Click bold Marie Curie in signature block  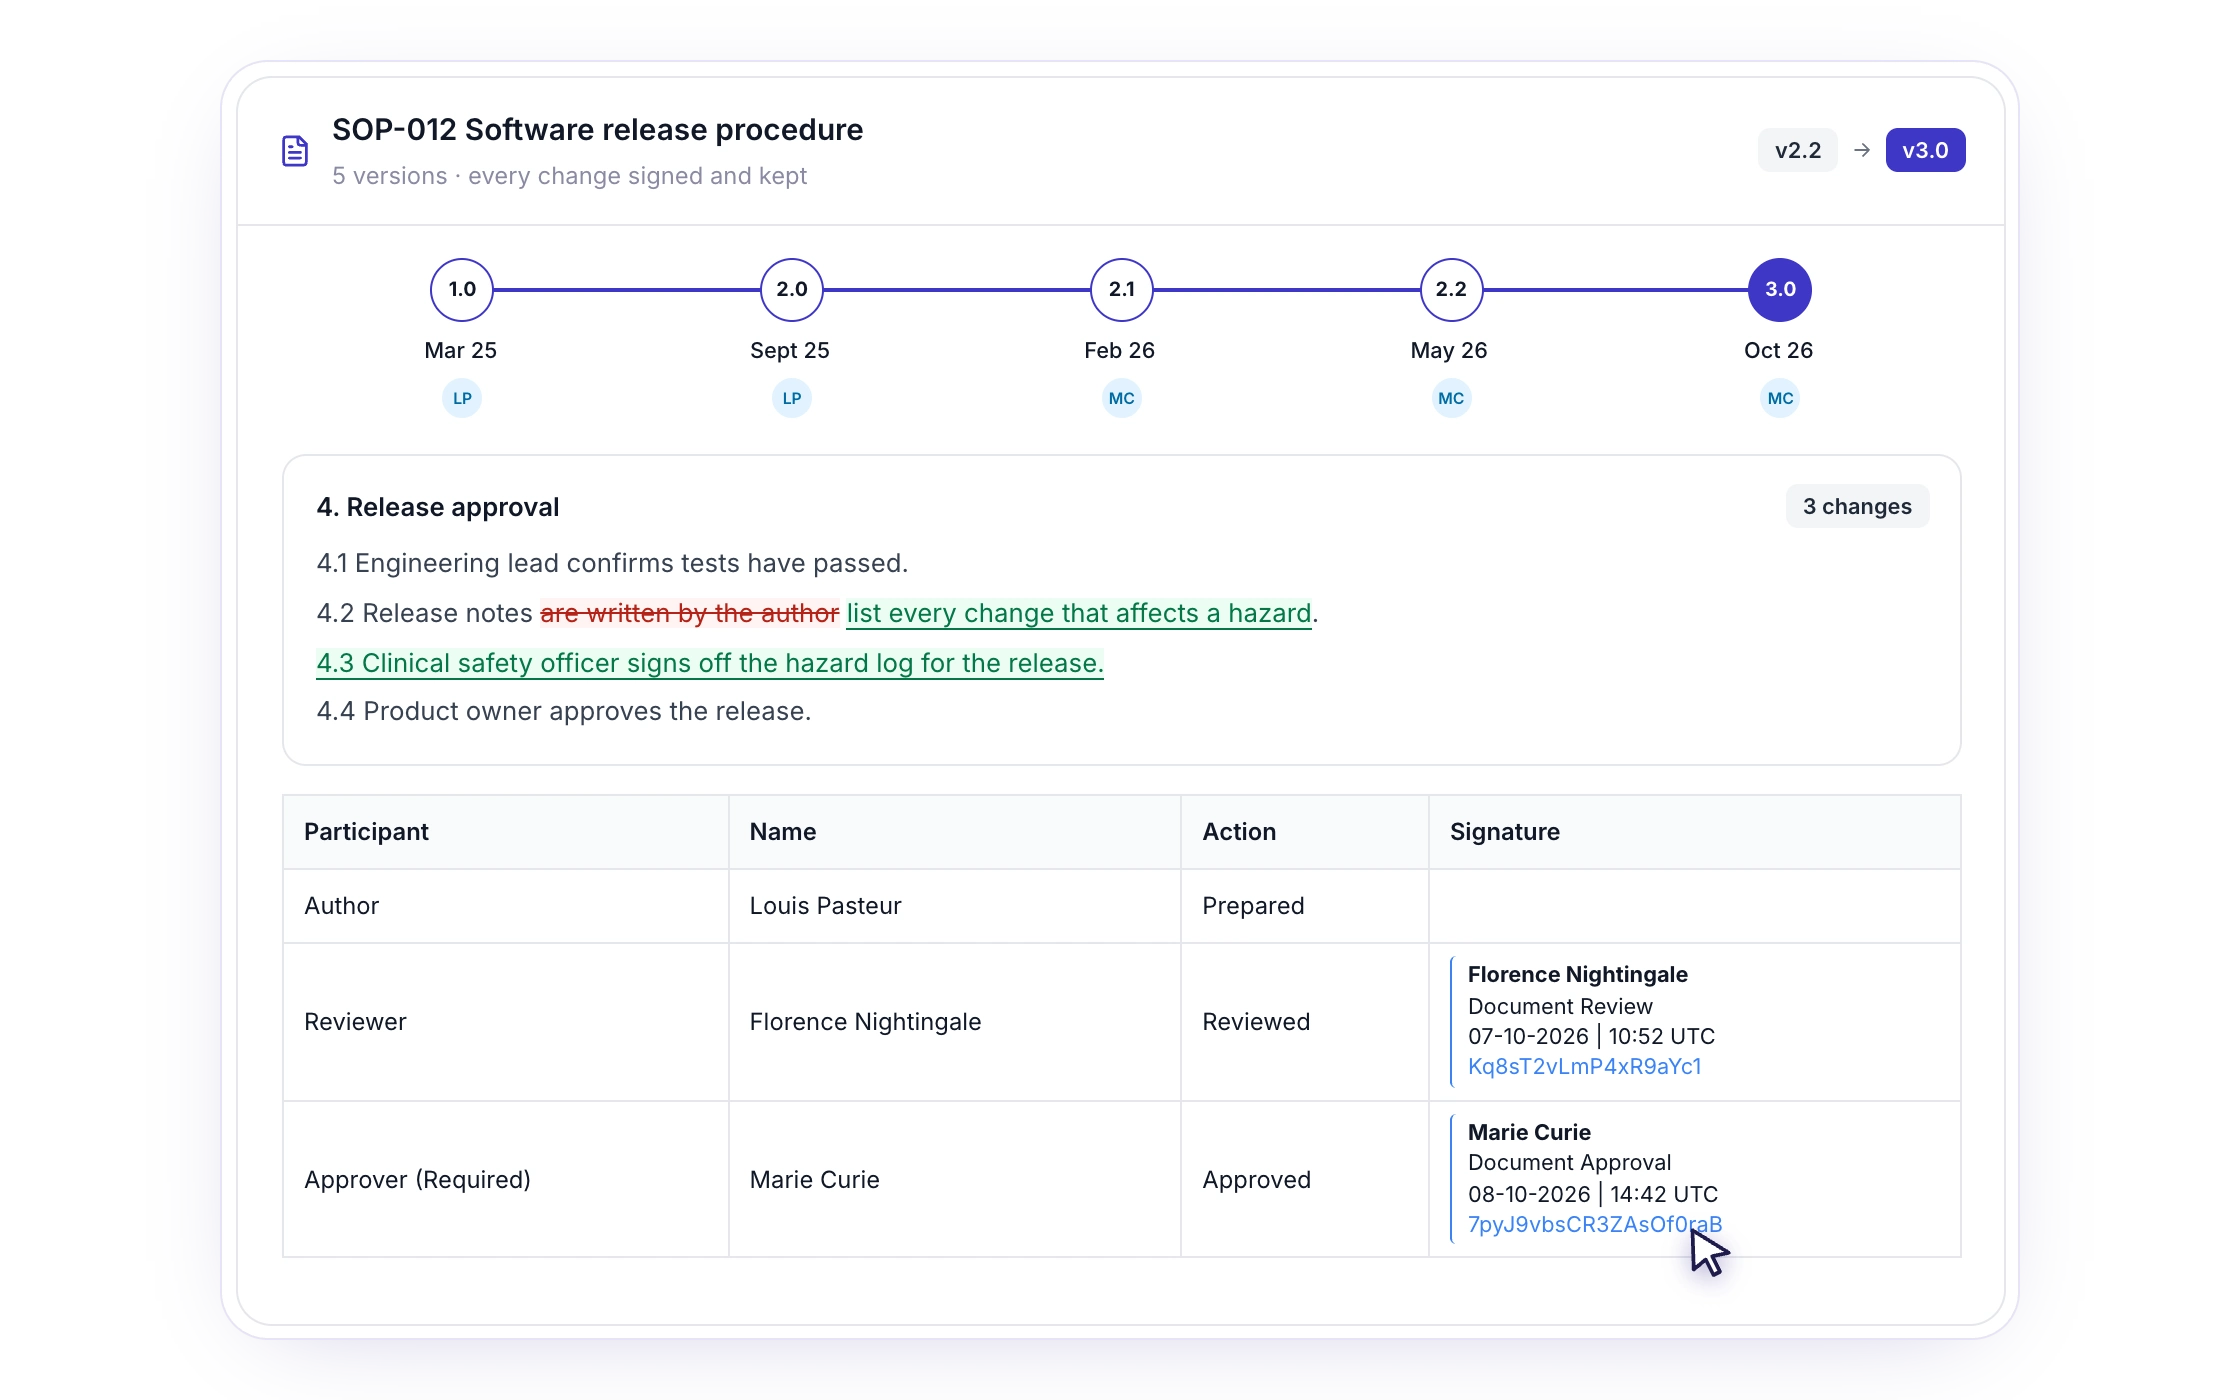tap(1529, 1132)
